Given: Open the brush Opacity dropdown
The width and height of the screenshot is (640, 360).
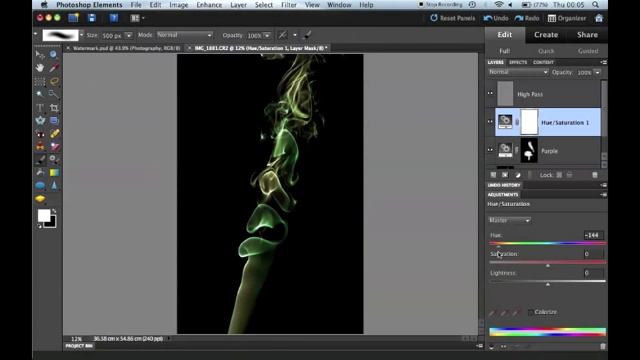Looking at the screenshot, I should (x=267, y=36).
